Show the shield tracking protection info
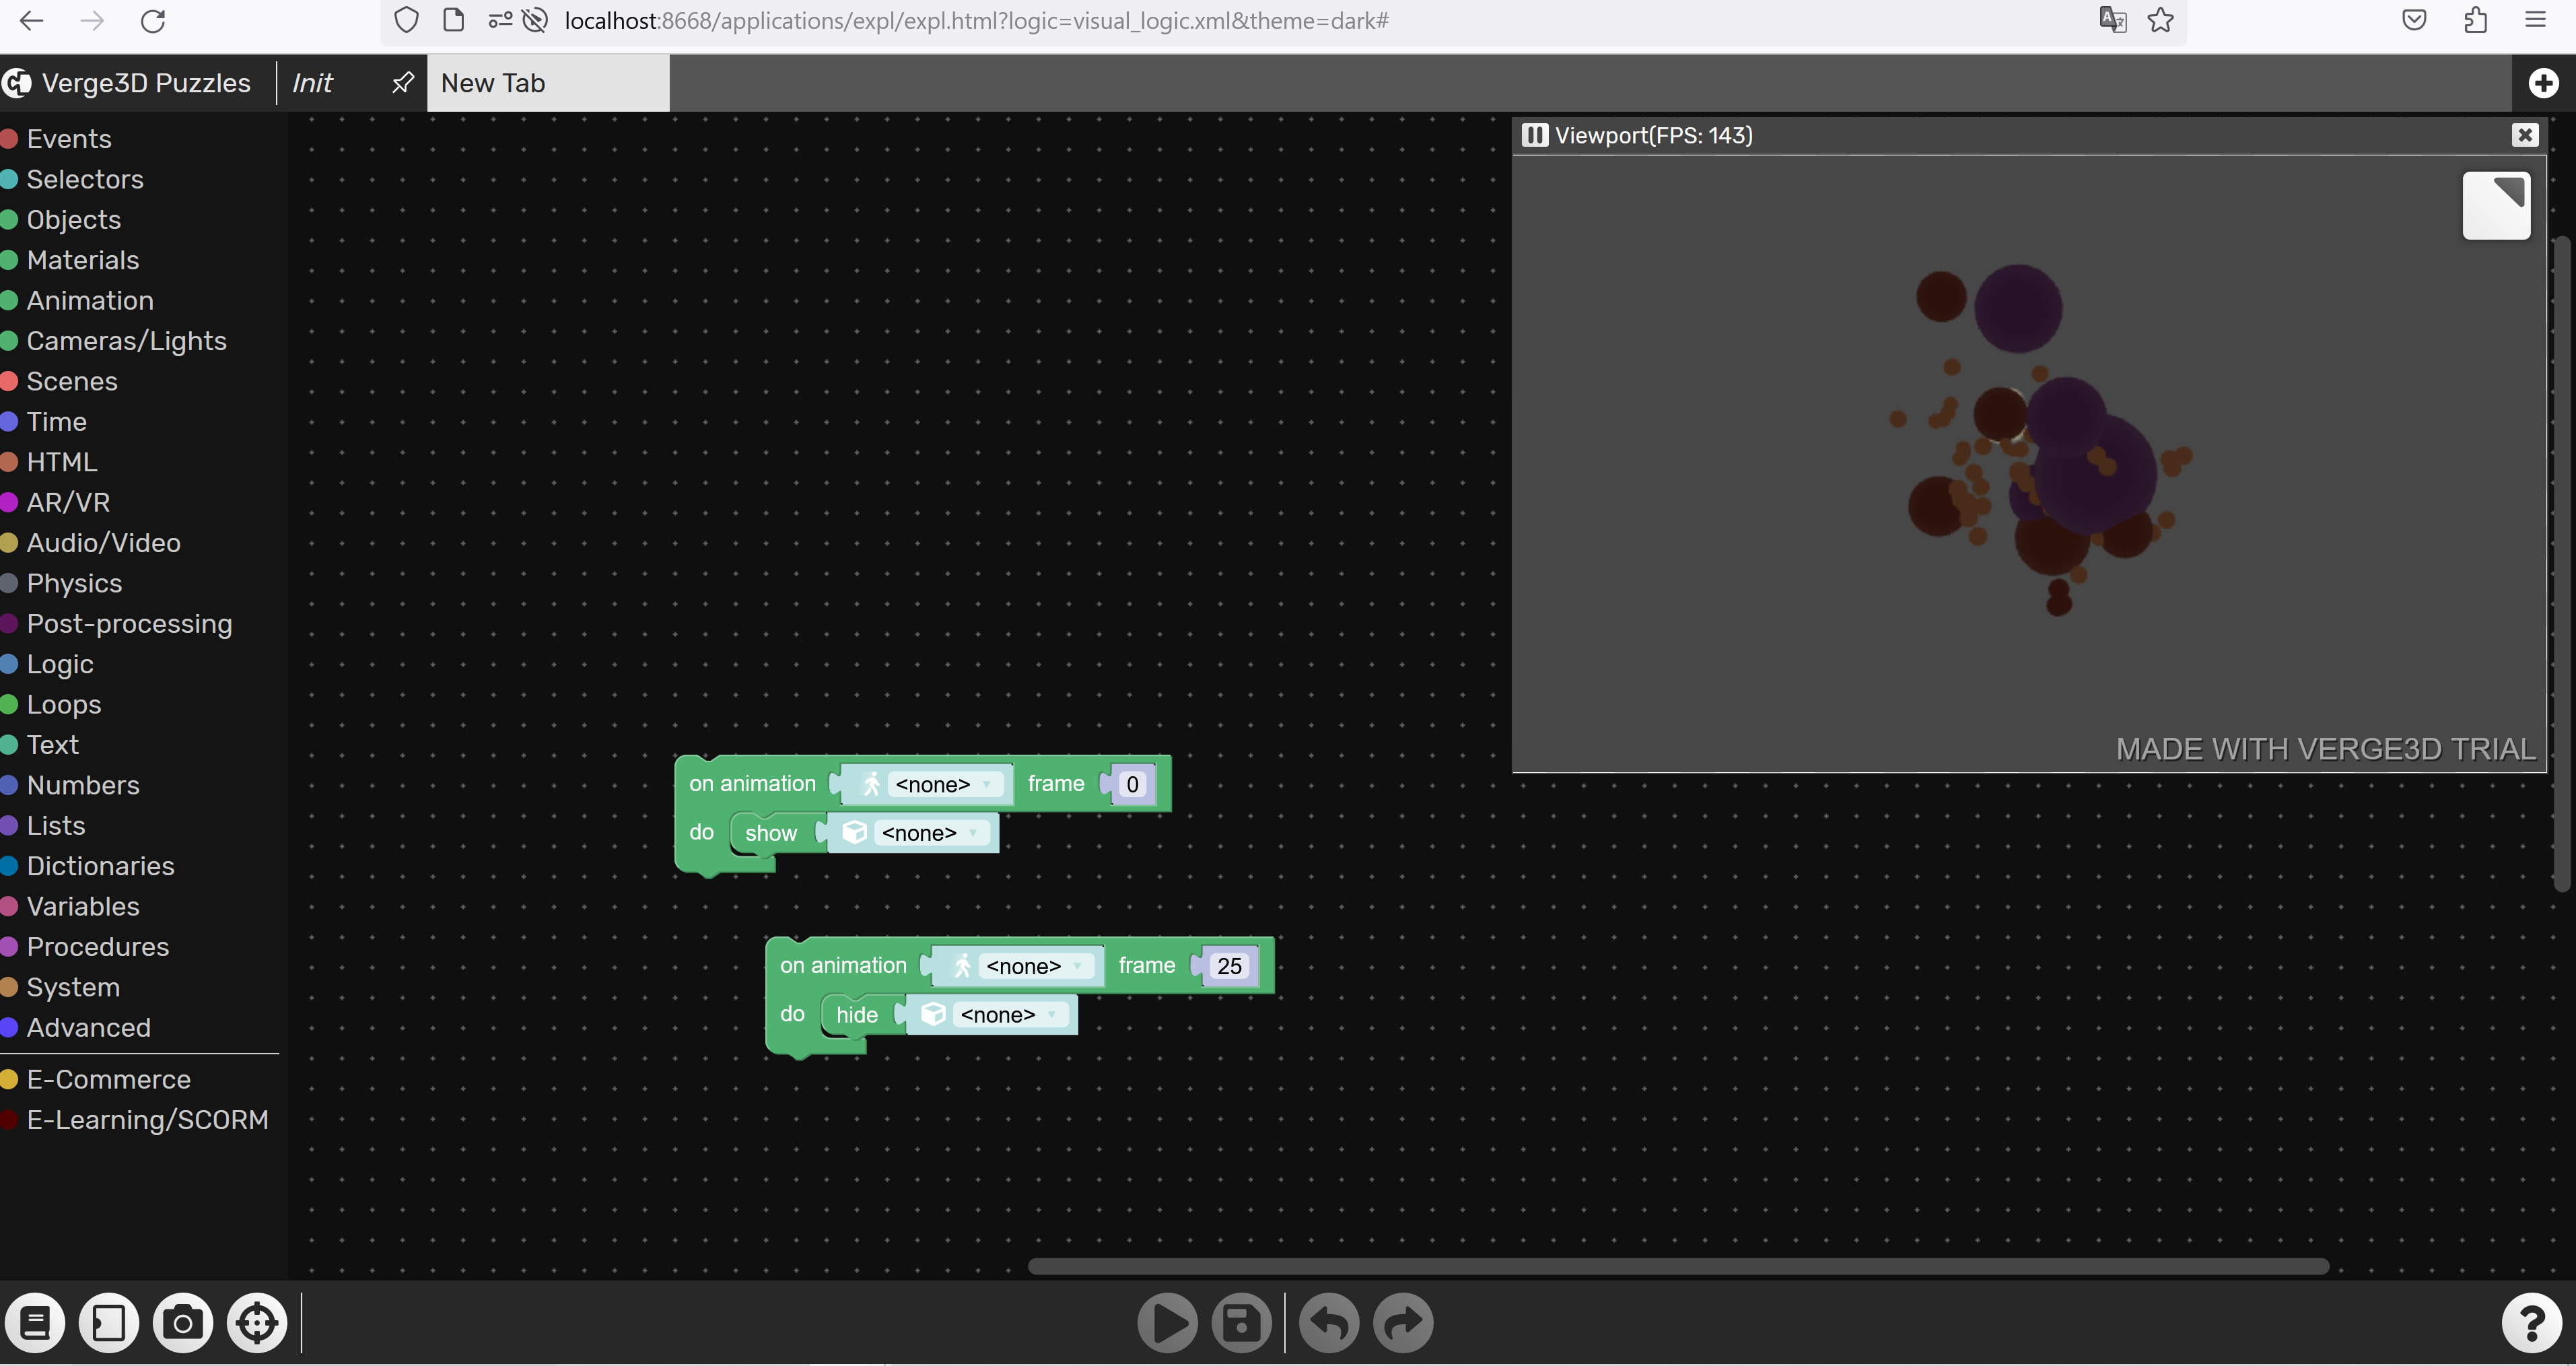 (x=406, y=20)
